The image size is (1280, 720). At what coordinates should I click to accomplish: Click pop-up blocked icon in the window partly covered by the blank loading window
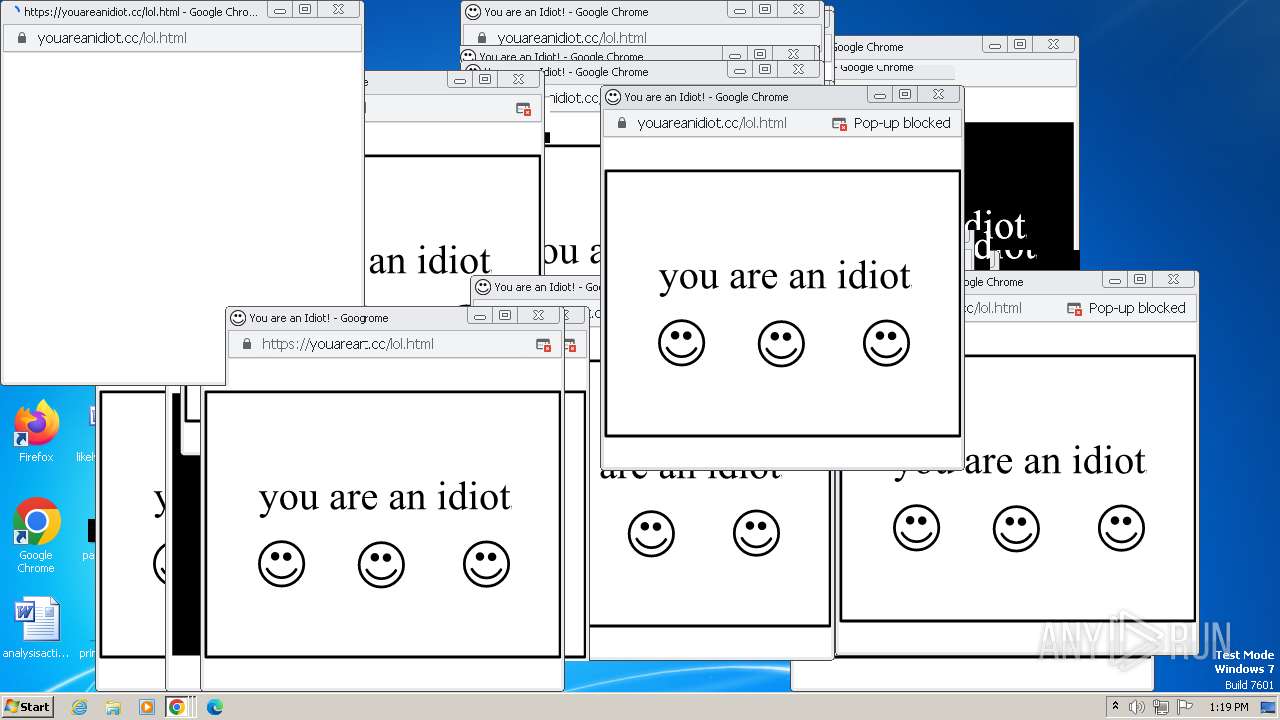click(x=523, y=109)
